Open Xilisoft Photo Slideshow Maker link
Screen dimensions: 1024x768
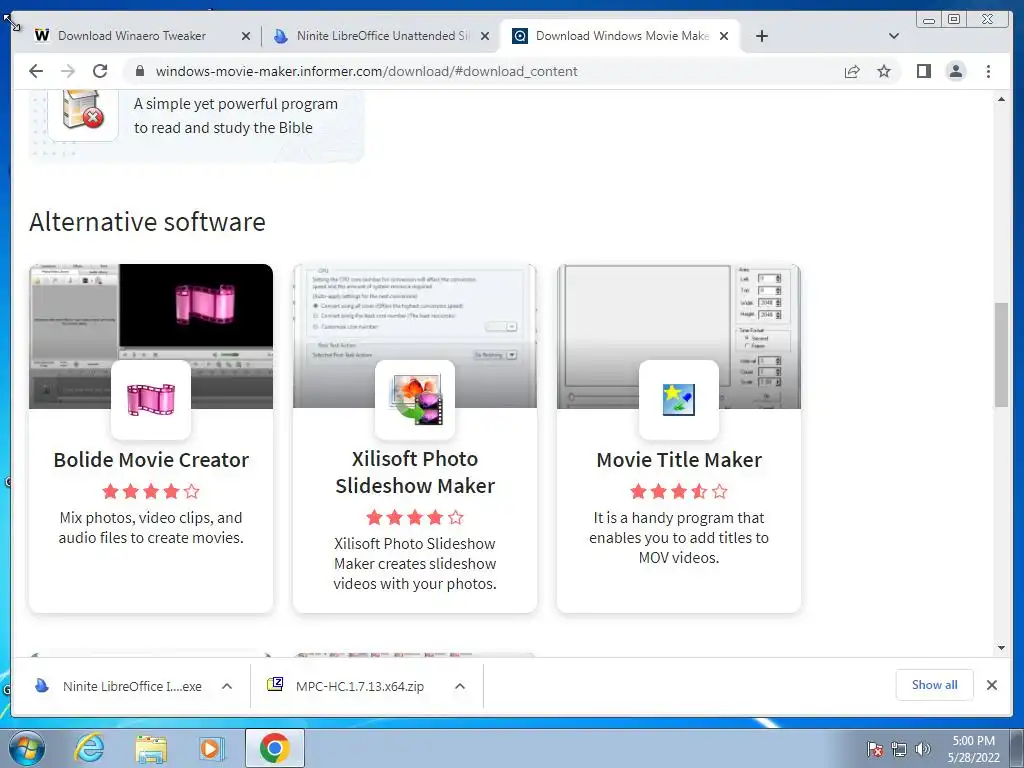tap(415, 472)
